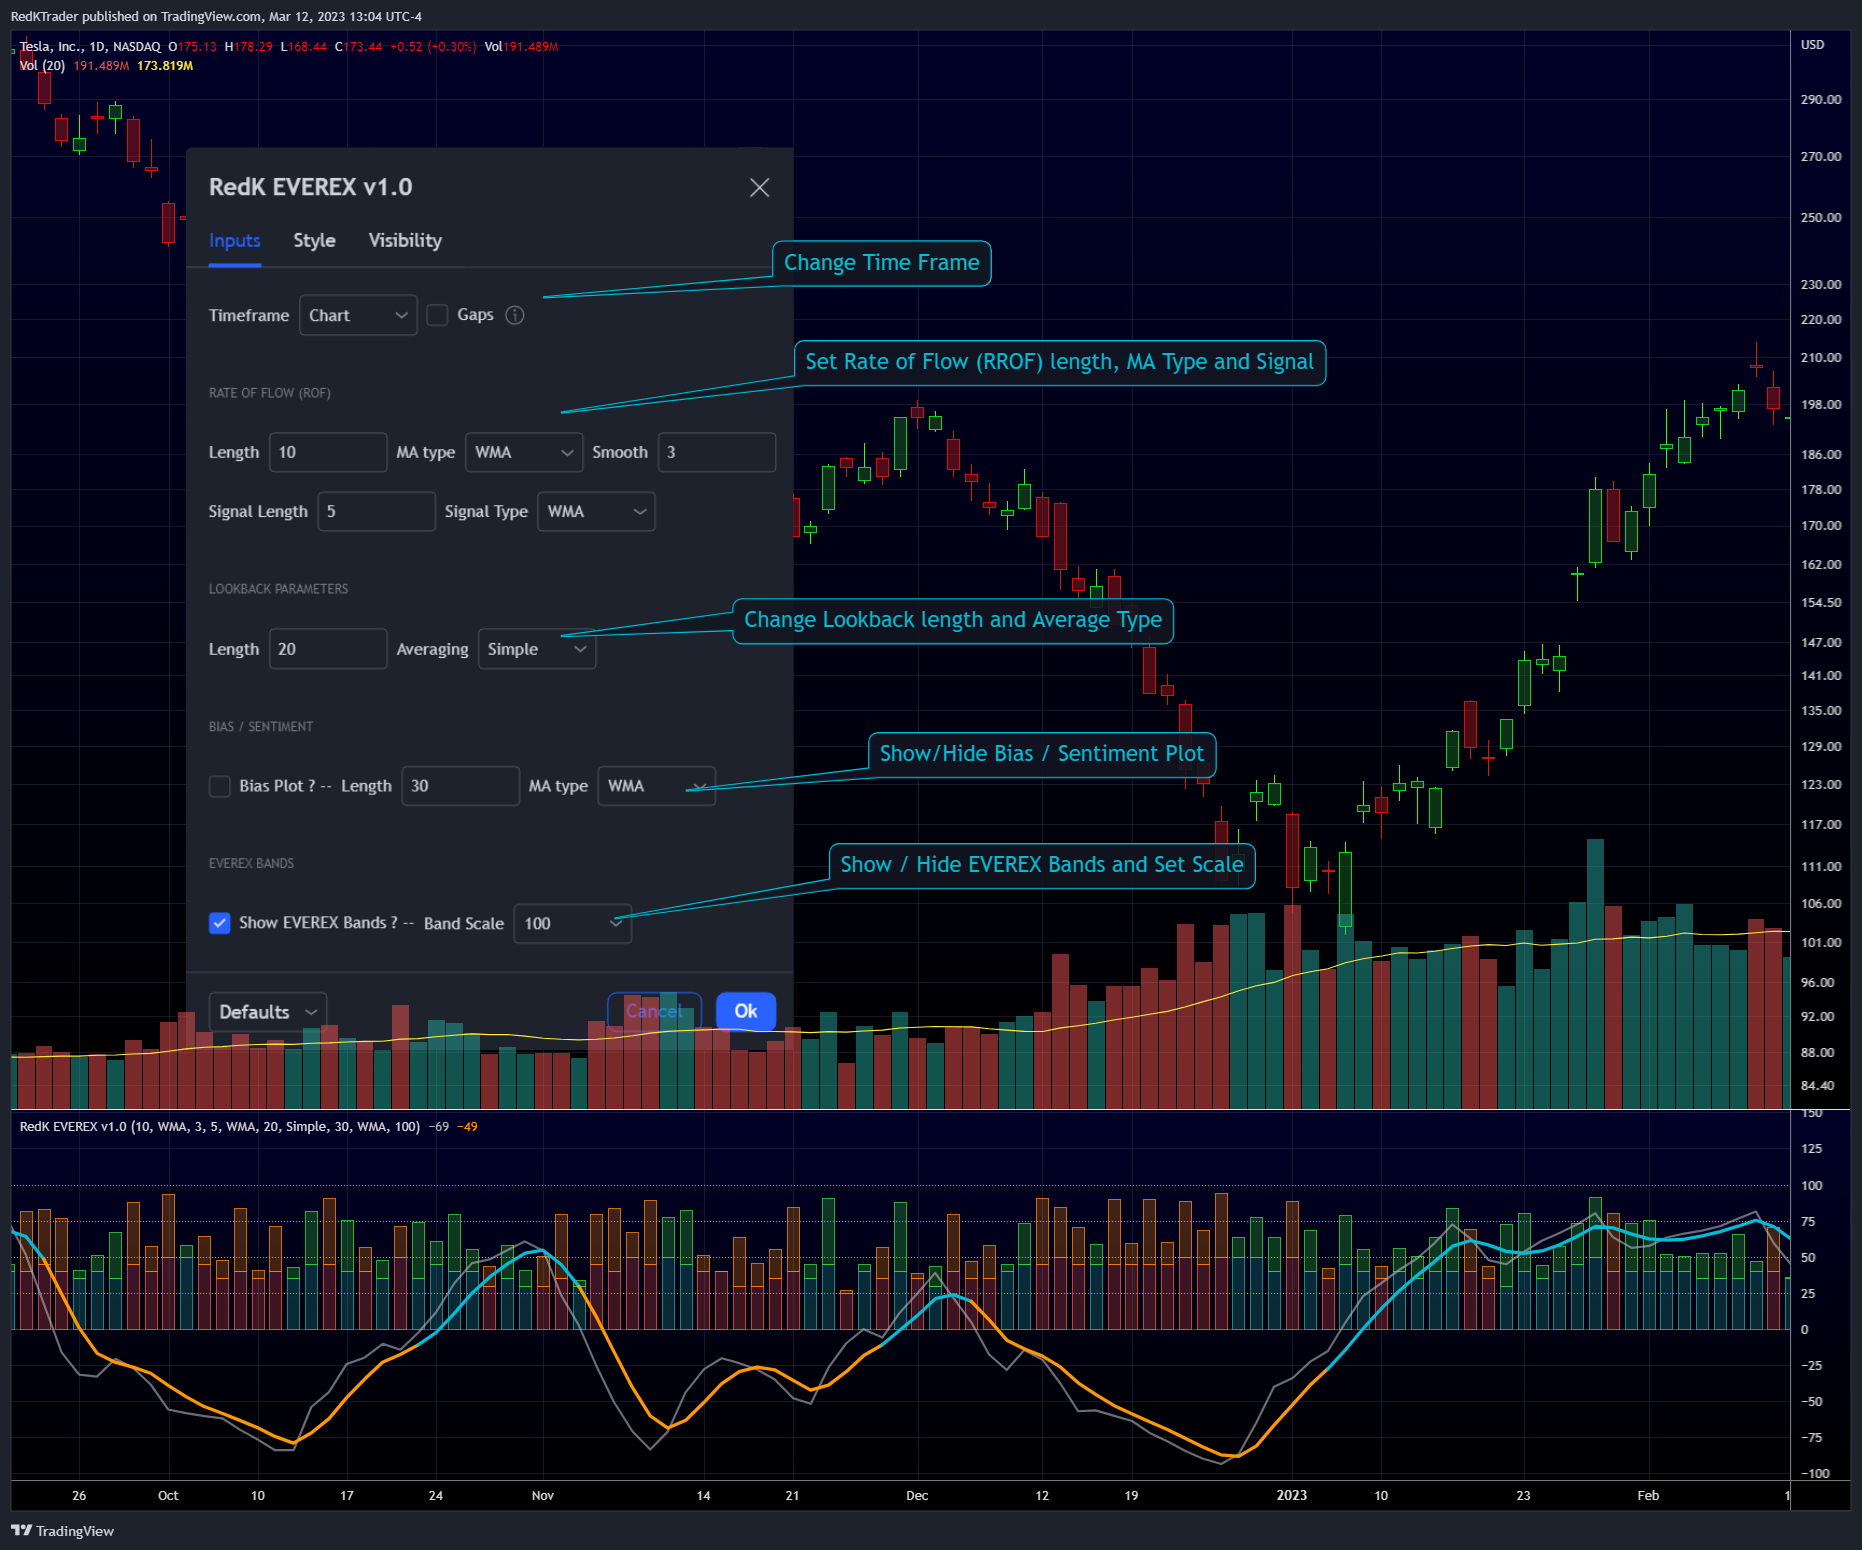Image resolution: width=1862 pixels, height=1550 pixels.
Task: Click the RedK EVEREX v1.0 pane legend
Action: (x=220, y=1127)
